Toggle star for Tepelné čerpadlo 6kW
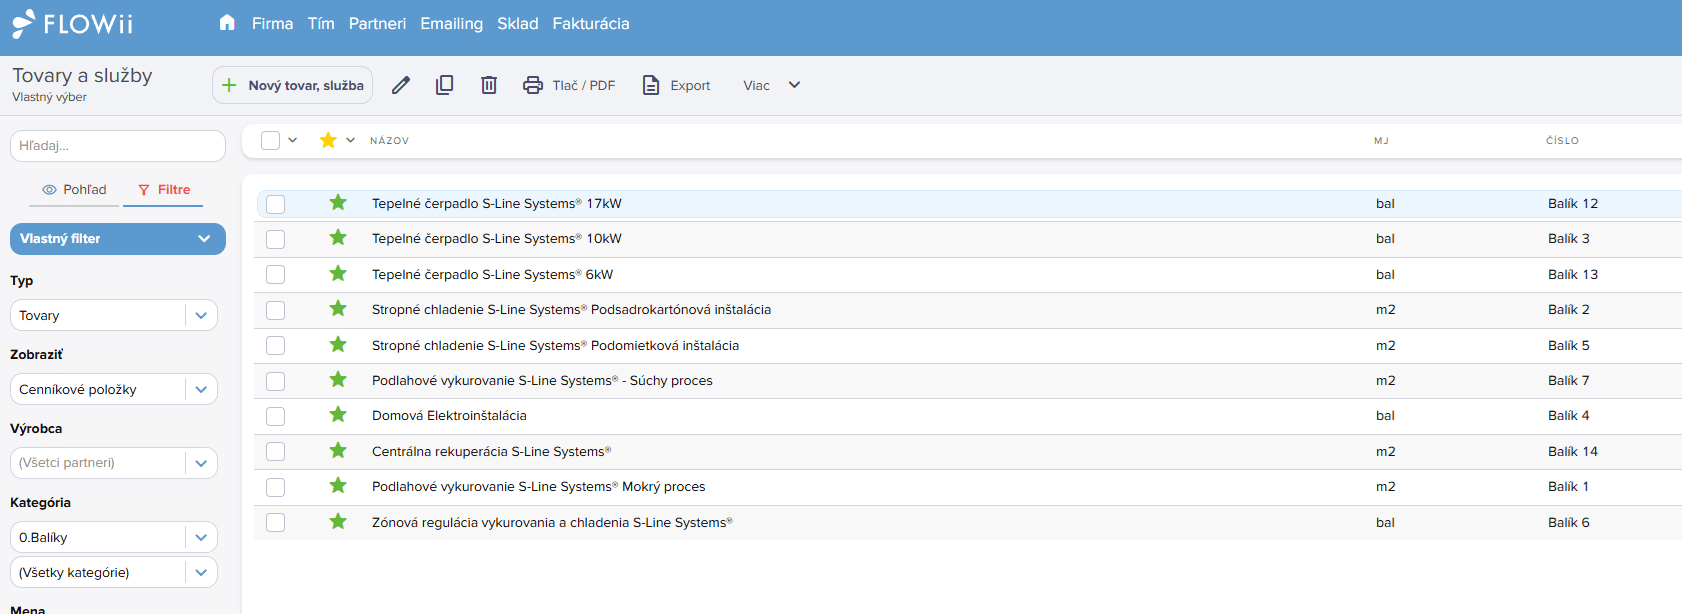This screenshot has width=1682, height=614. click(x=338, y=274)
